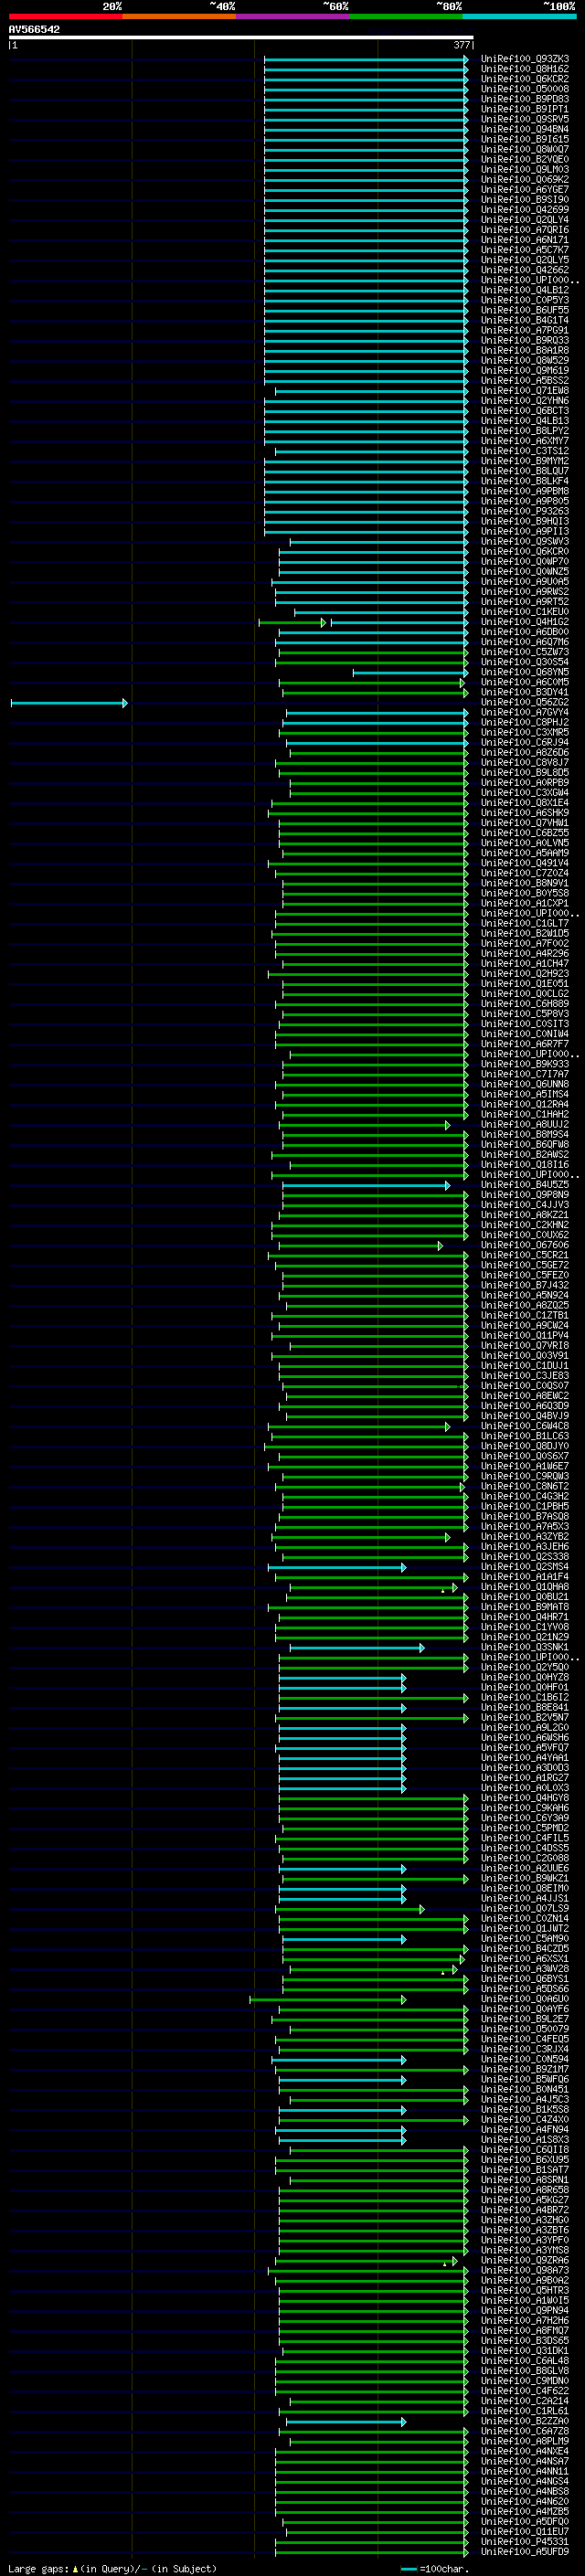Screen dimensions: 585x2576
Task: Select the UniRef100_Q9LM03 label
Action: pos(525,170)
